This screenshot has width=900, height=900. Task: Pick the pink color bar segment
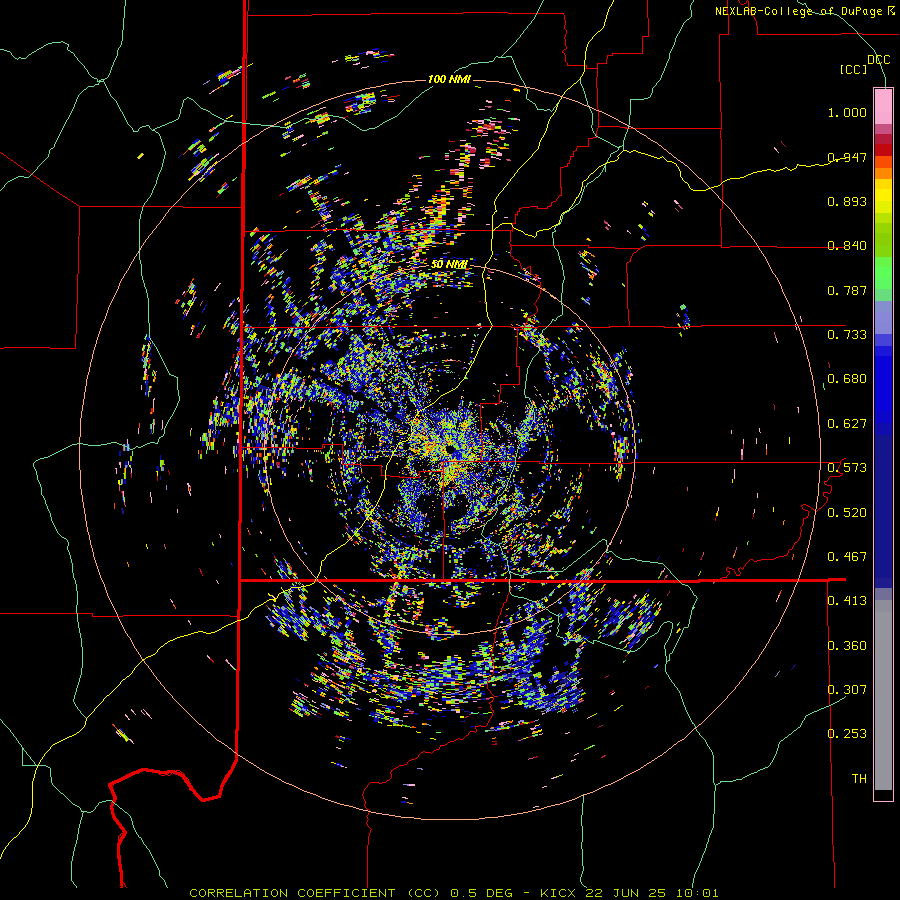[883, 106]
